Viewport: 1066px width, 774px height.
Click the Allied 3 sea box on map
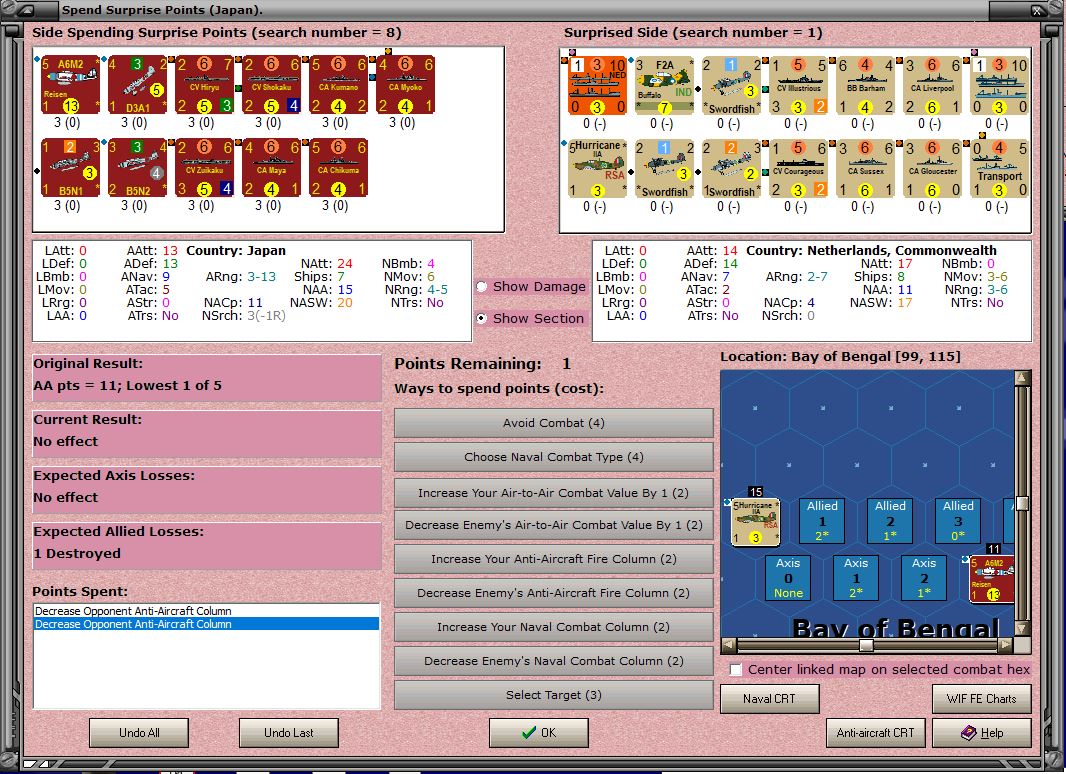coord(958,520)
